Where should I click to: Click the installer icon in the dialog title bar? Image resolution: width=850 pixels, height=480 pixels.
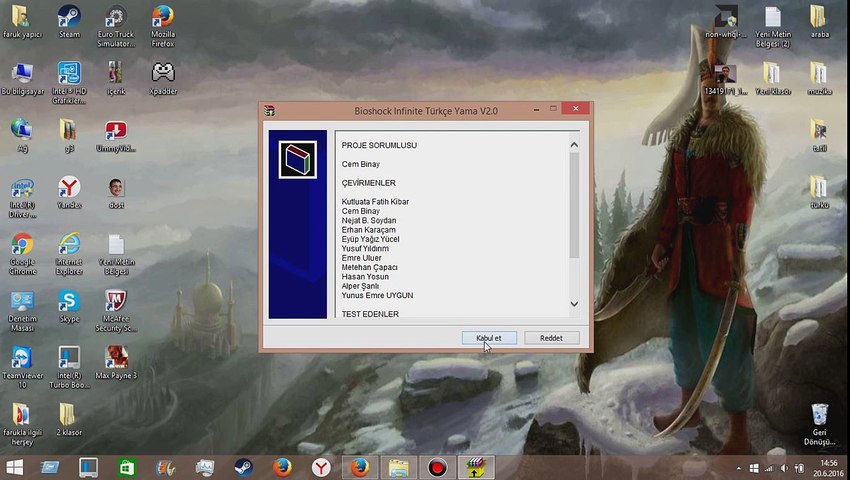[269, 111]
